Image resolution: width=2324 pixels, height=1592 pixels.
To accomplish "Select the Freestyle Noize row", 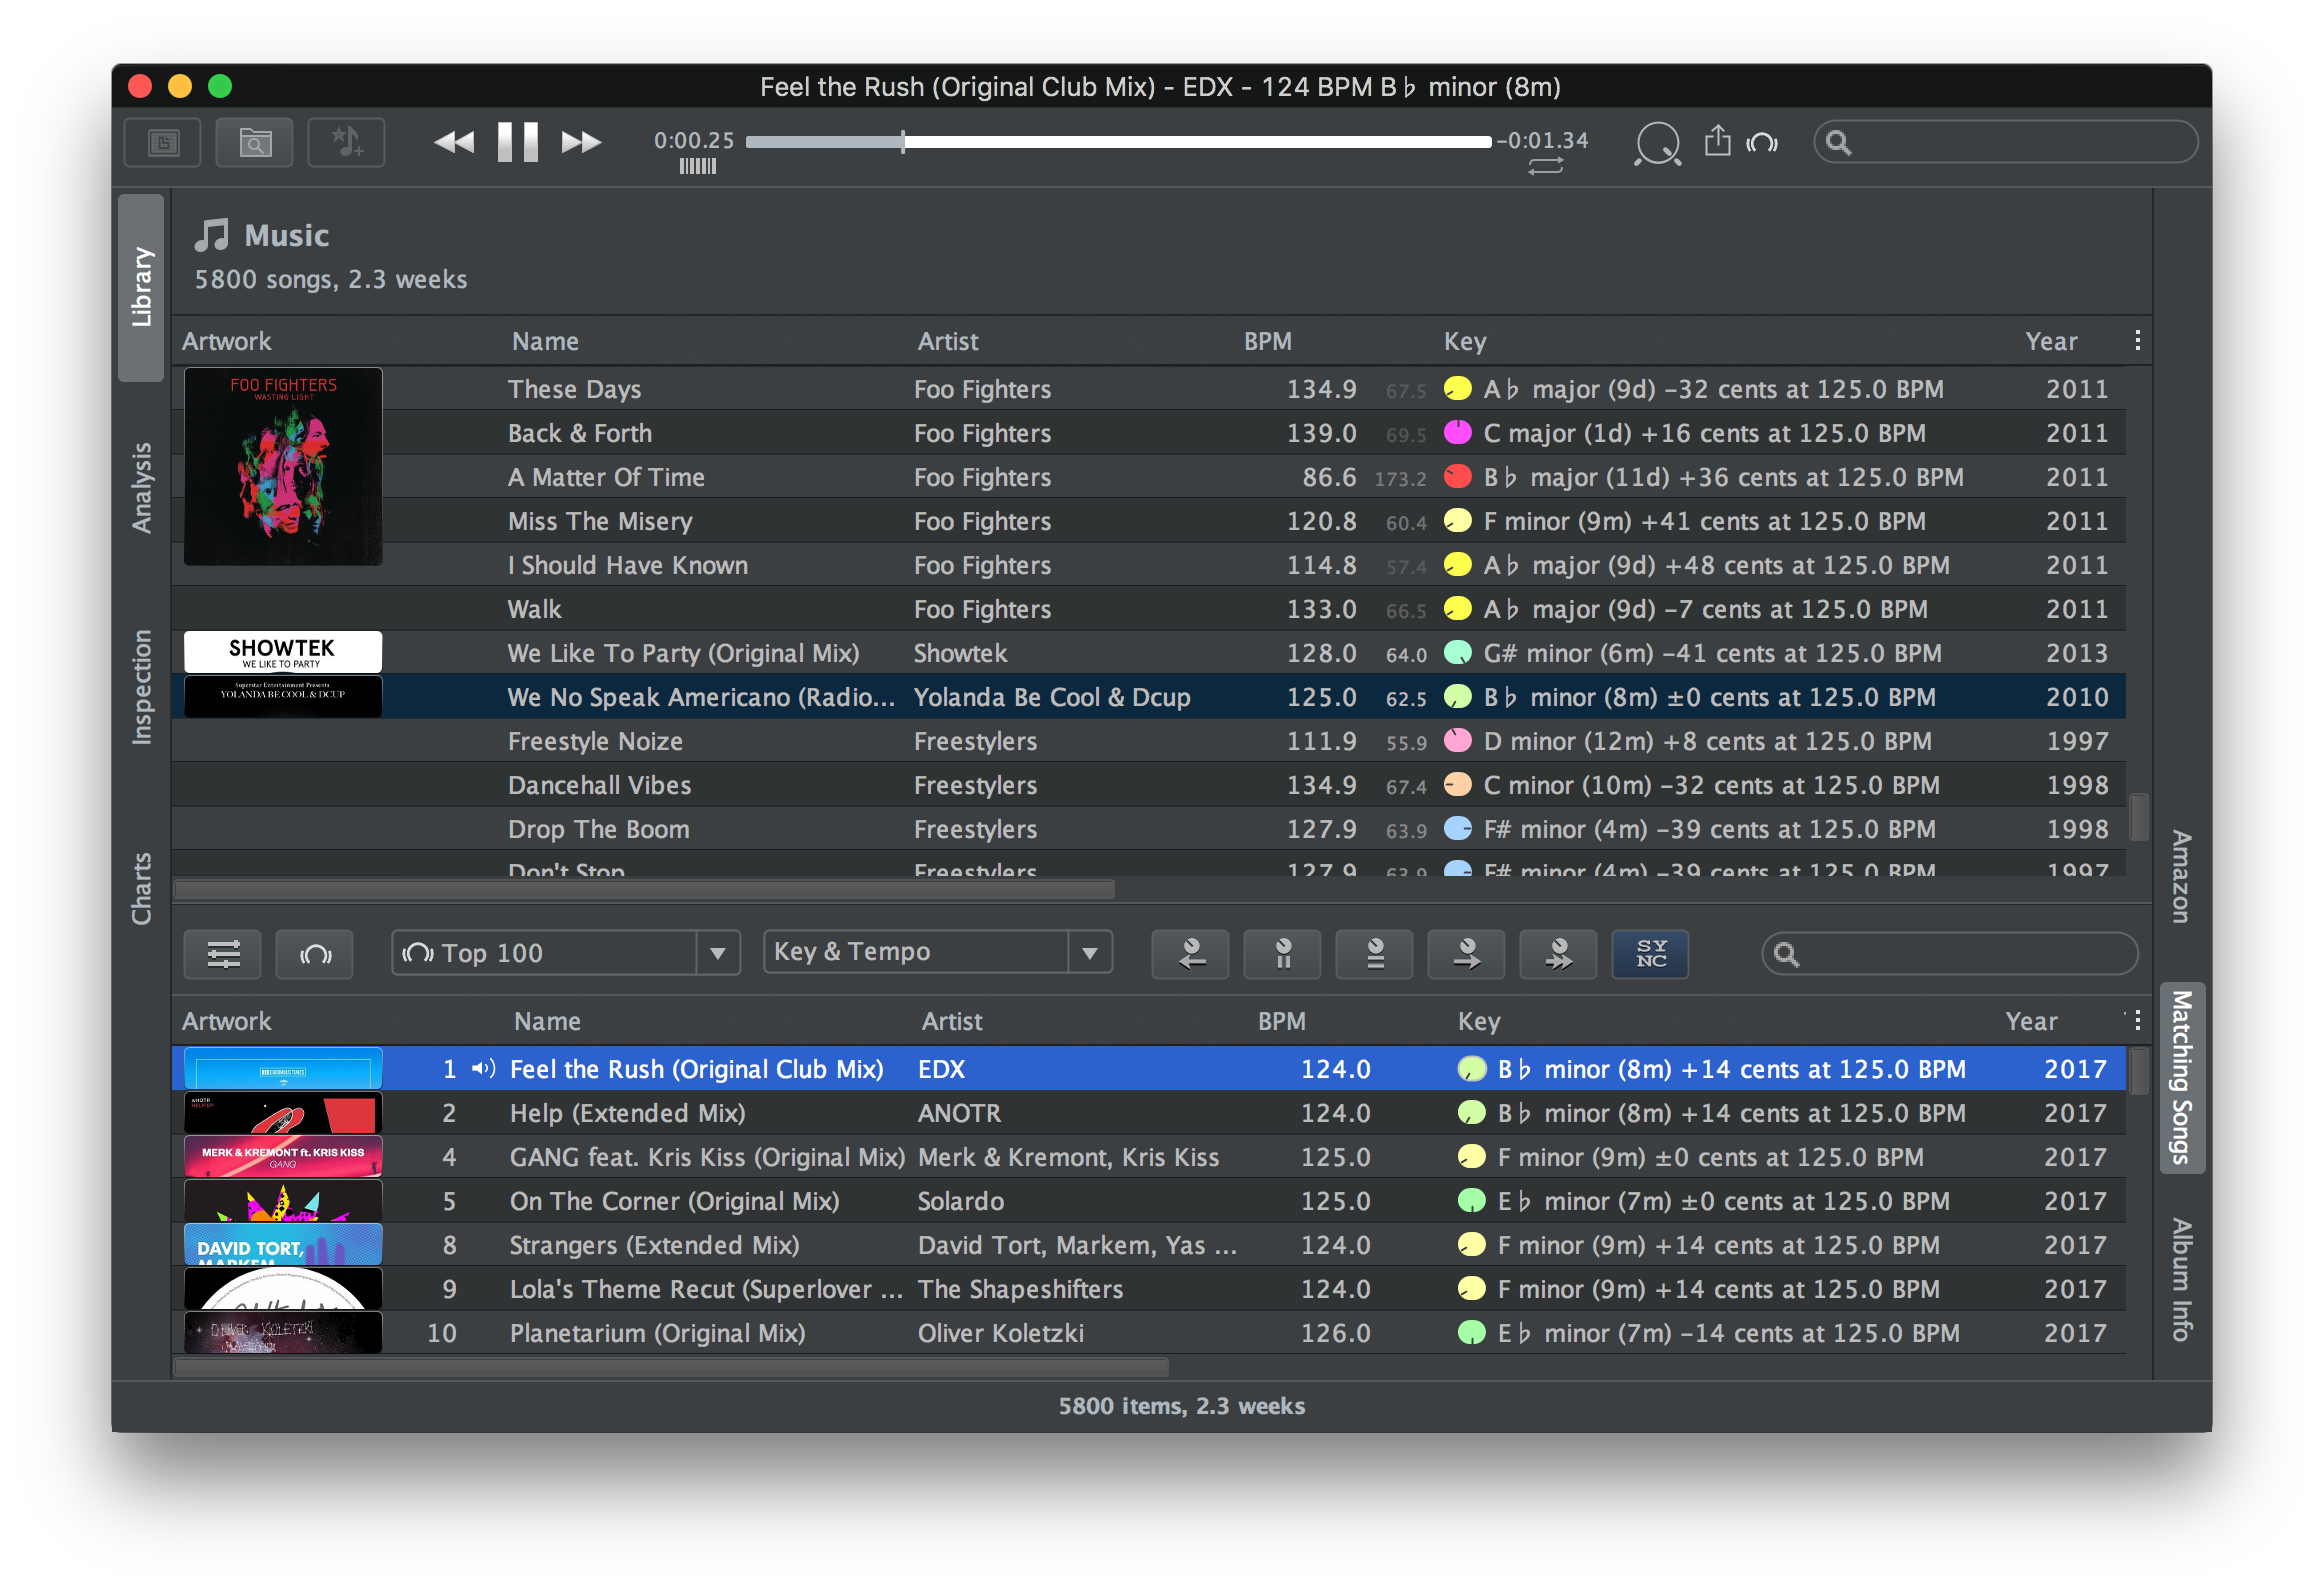I will (x=1148, y=741).
